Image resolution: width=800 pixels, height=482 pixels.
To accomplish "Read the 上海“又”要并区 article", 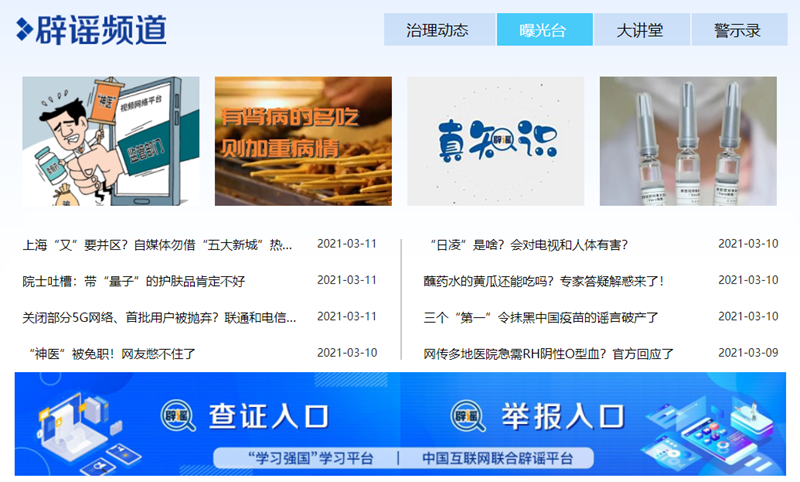I will 157,244.
